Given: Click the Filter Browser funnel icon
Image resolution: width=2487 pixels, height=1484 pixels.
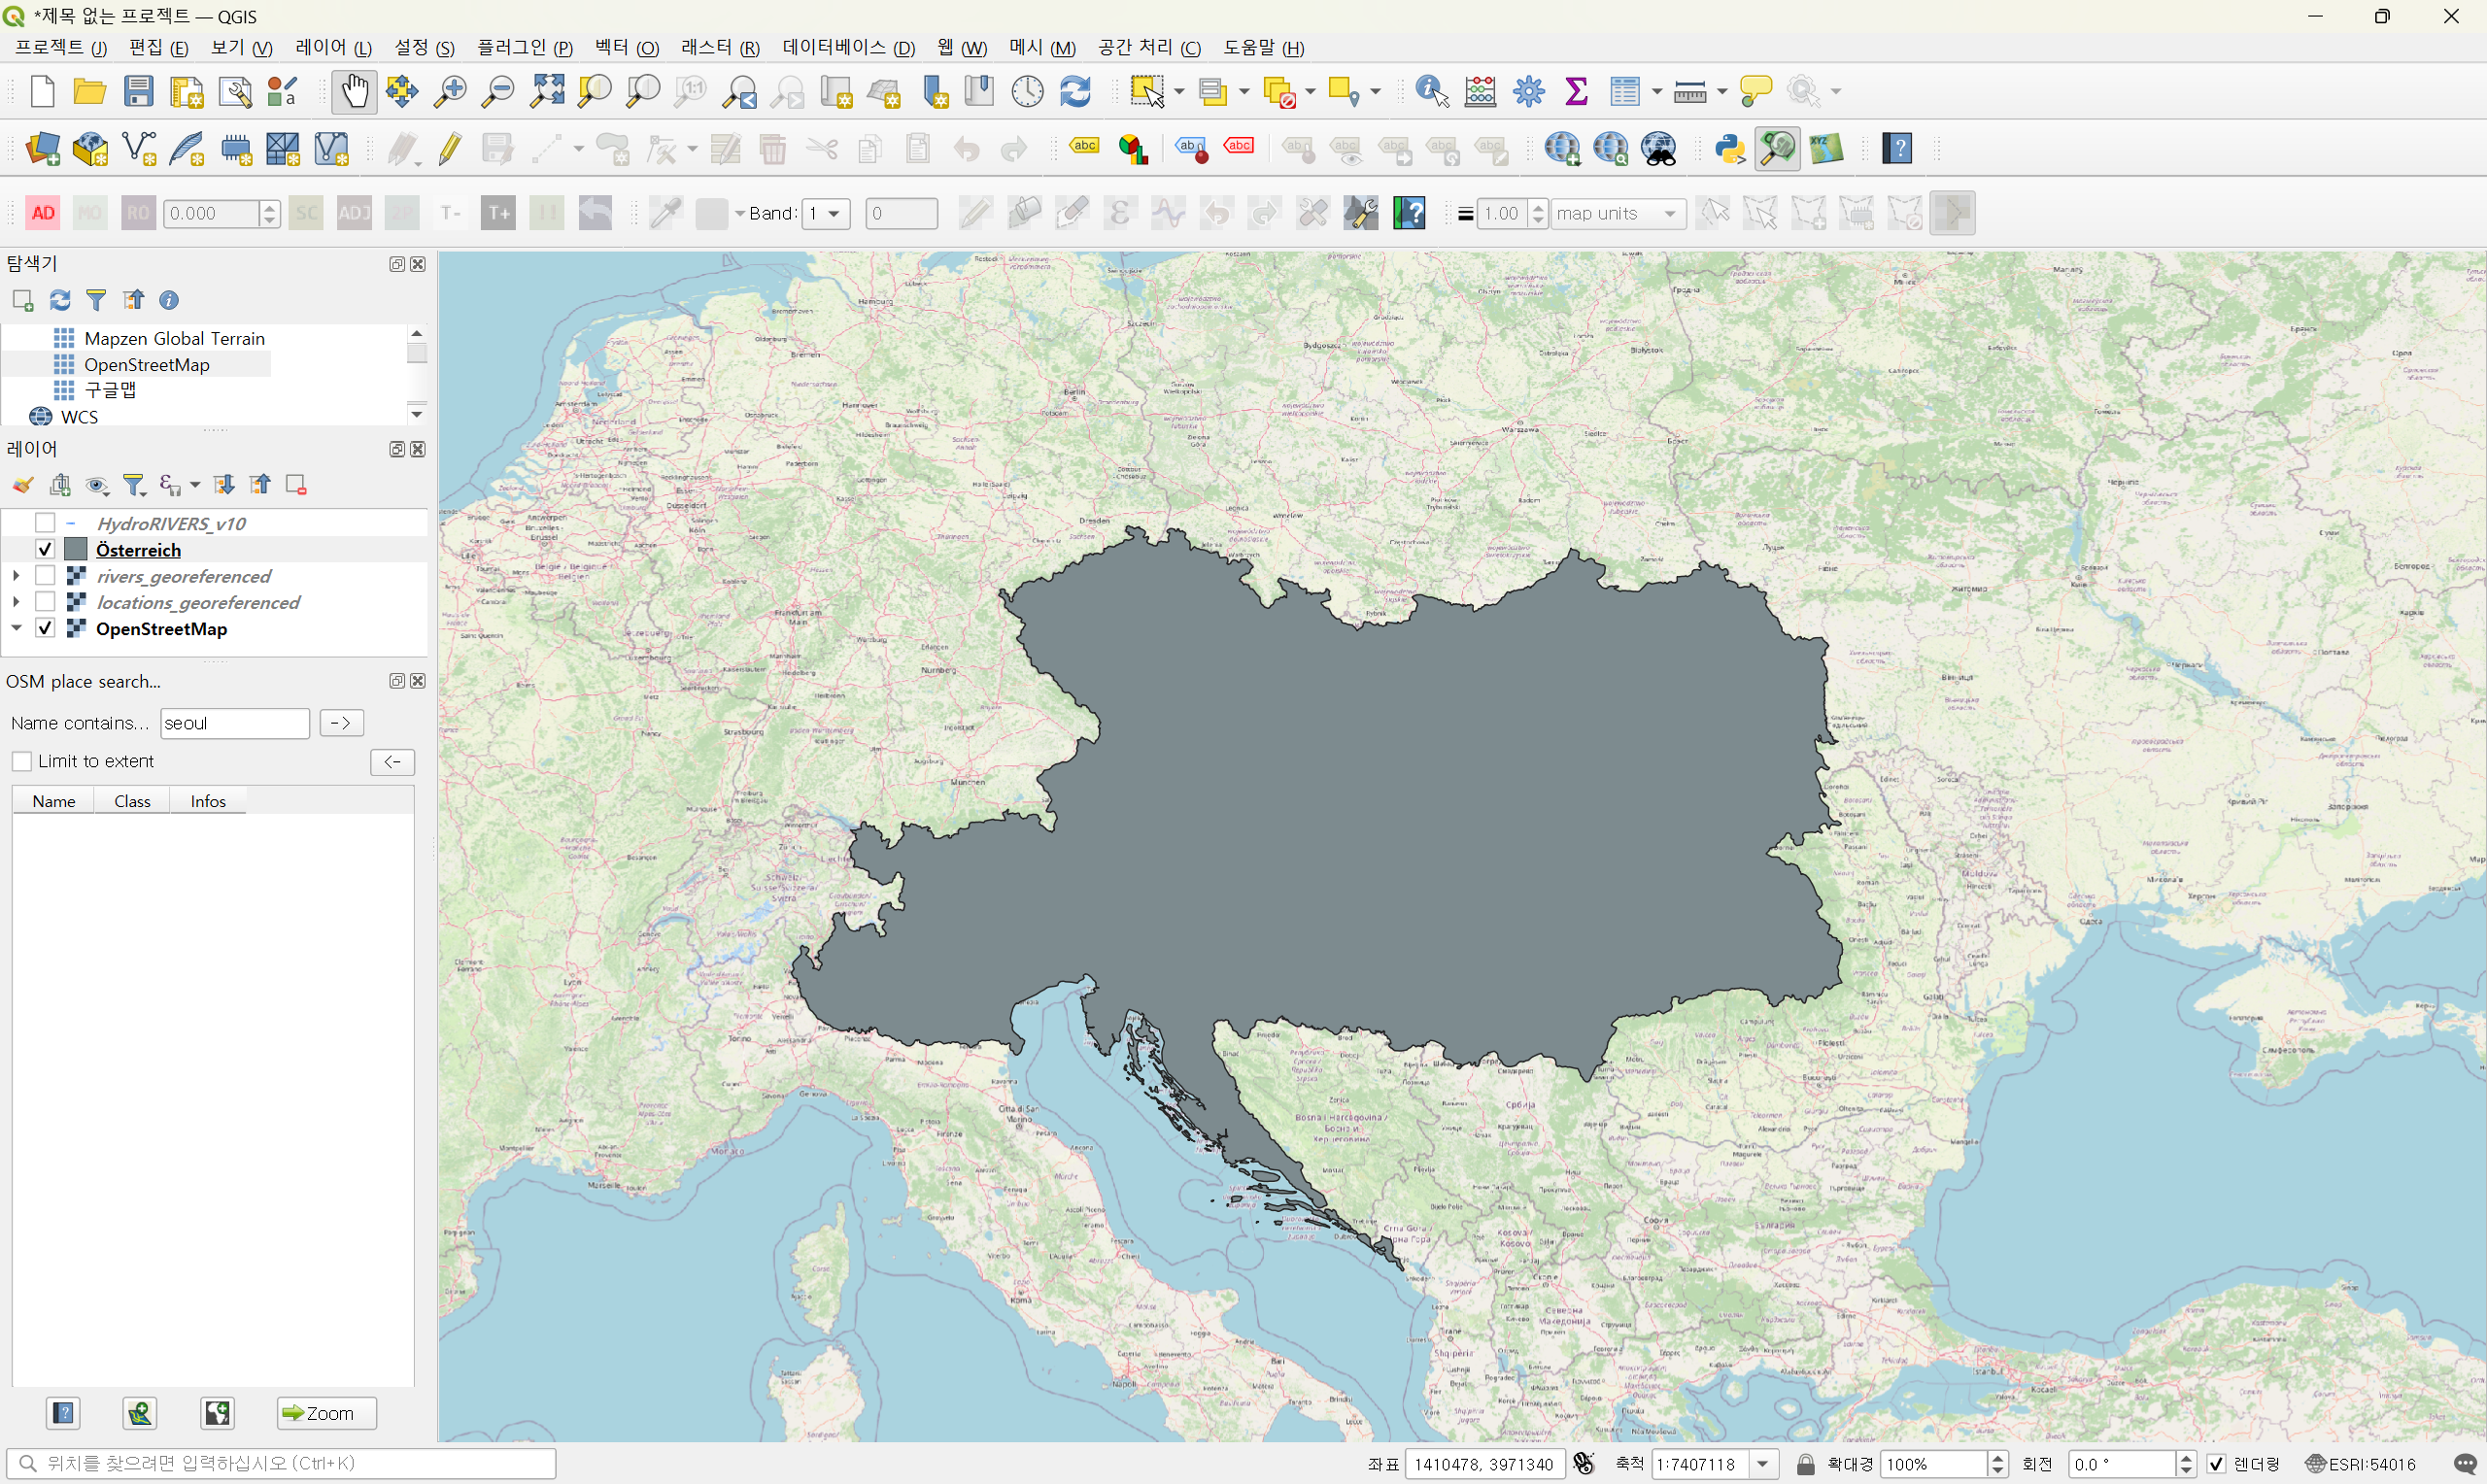Looking at the screenshot, I should pyautogui.click(x=96, y=300).
